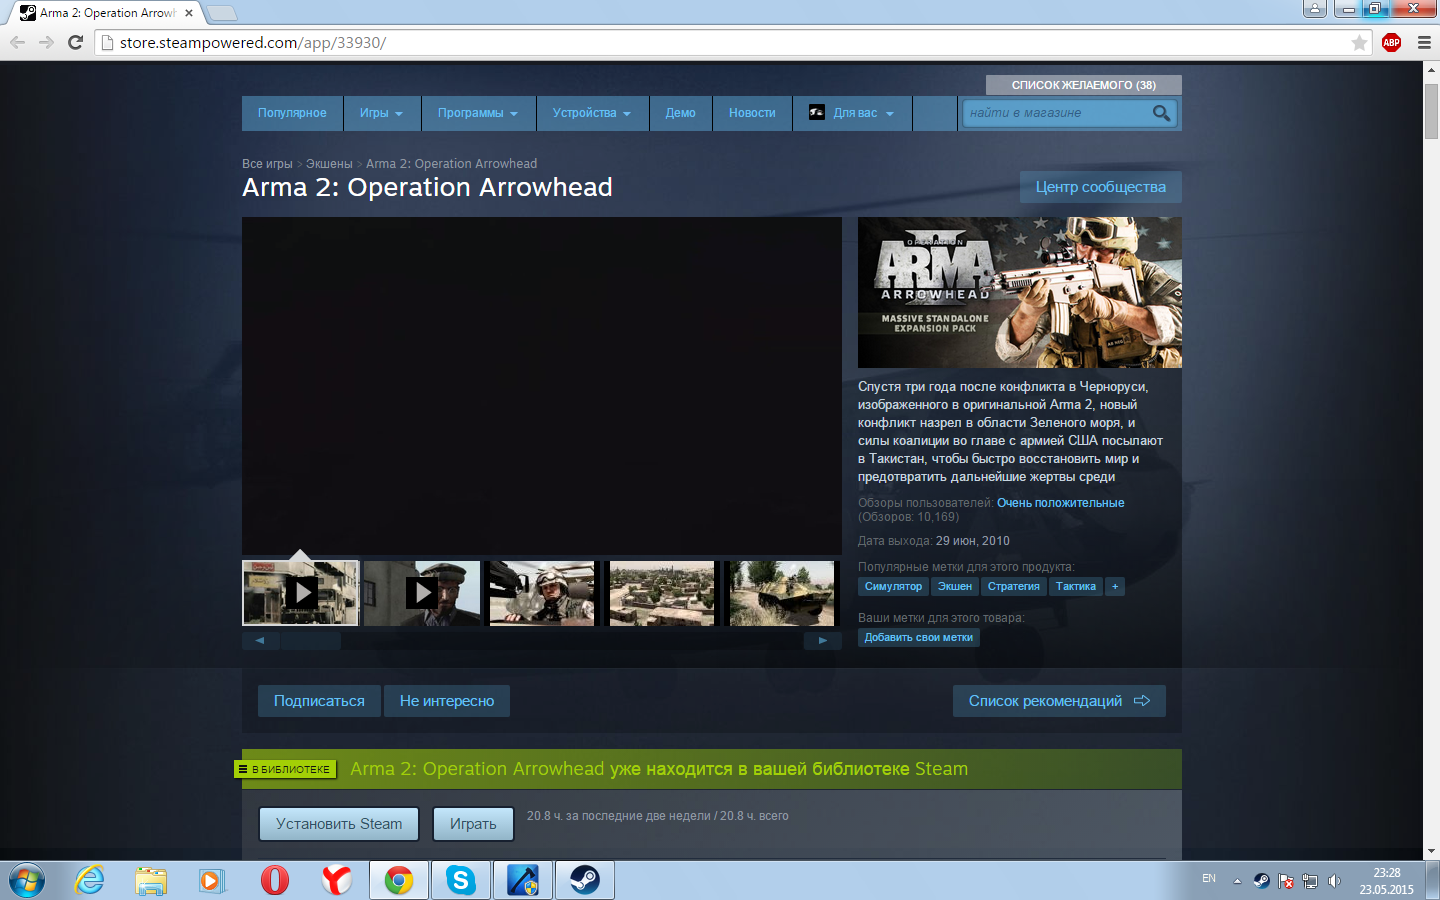Show hidden tray icons arrow
The image size is (1440, 900).
pyautogui.click(x=1237, y=881)
